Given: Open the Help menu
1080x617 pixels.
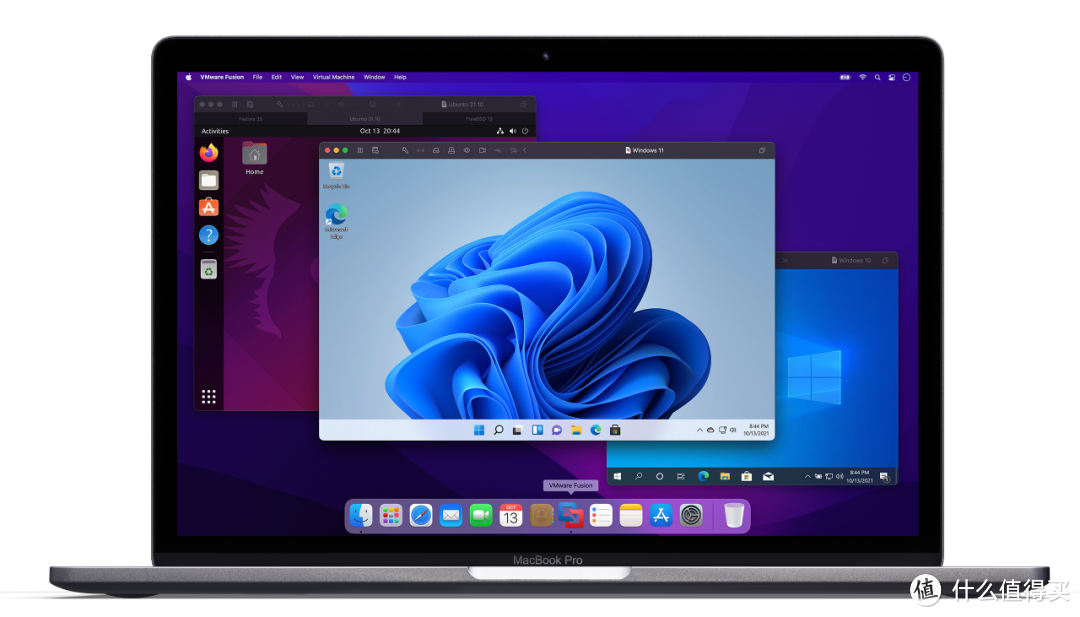Looking at the screenshot, I should pyautogui.click(x=400, y=77).
